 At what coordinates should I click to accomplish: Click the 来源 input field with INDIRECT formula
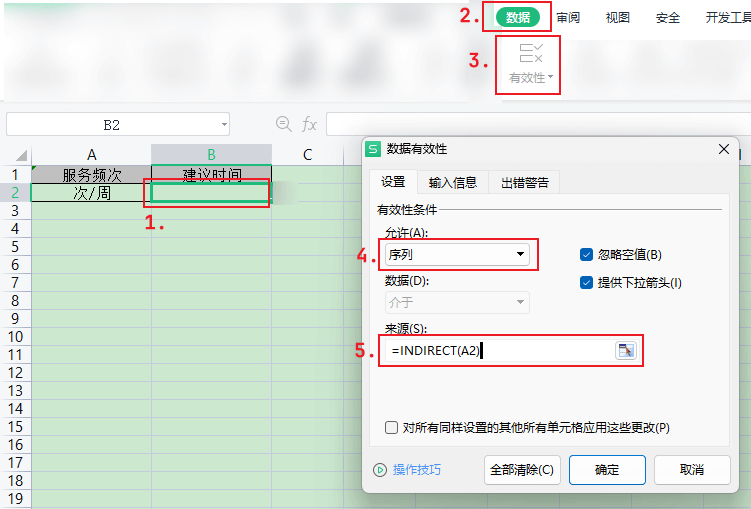point(500,350)
